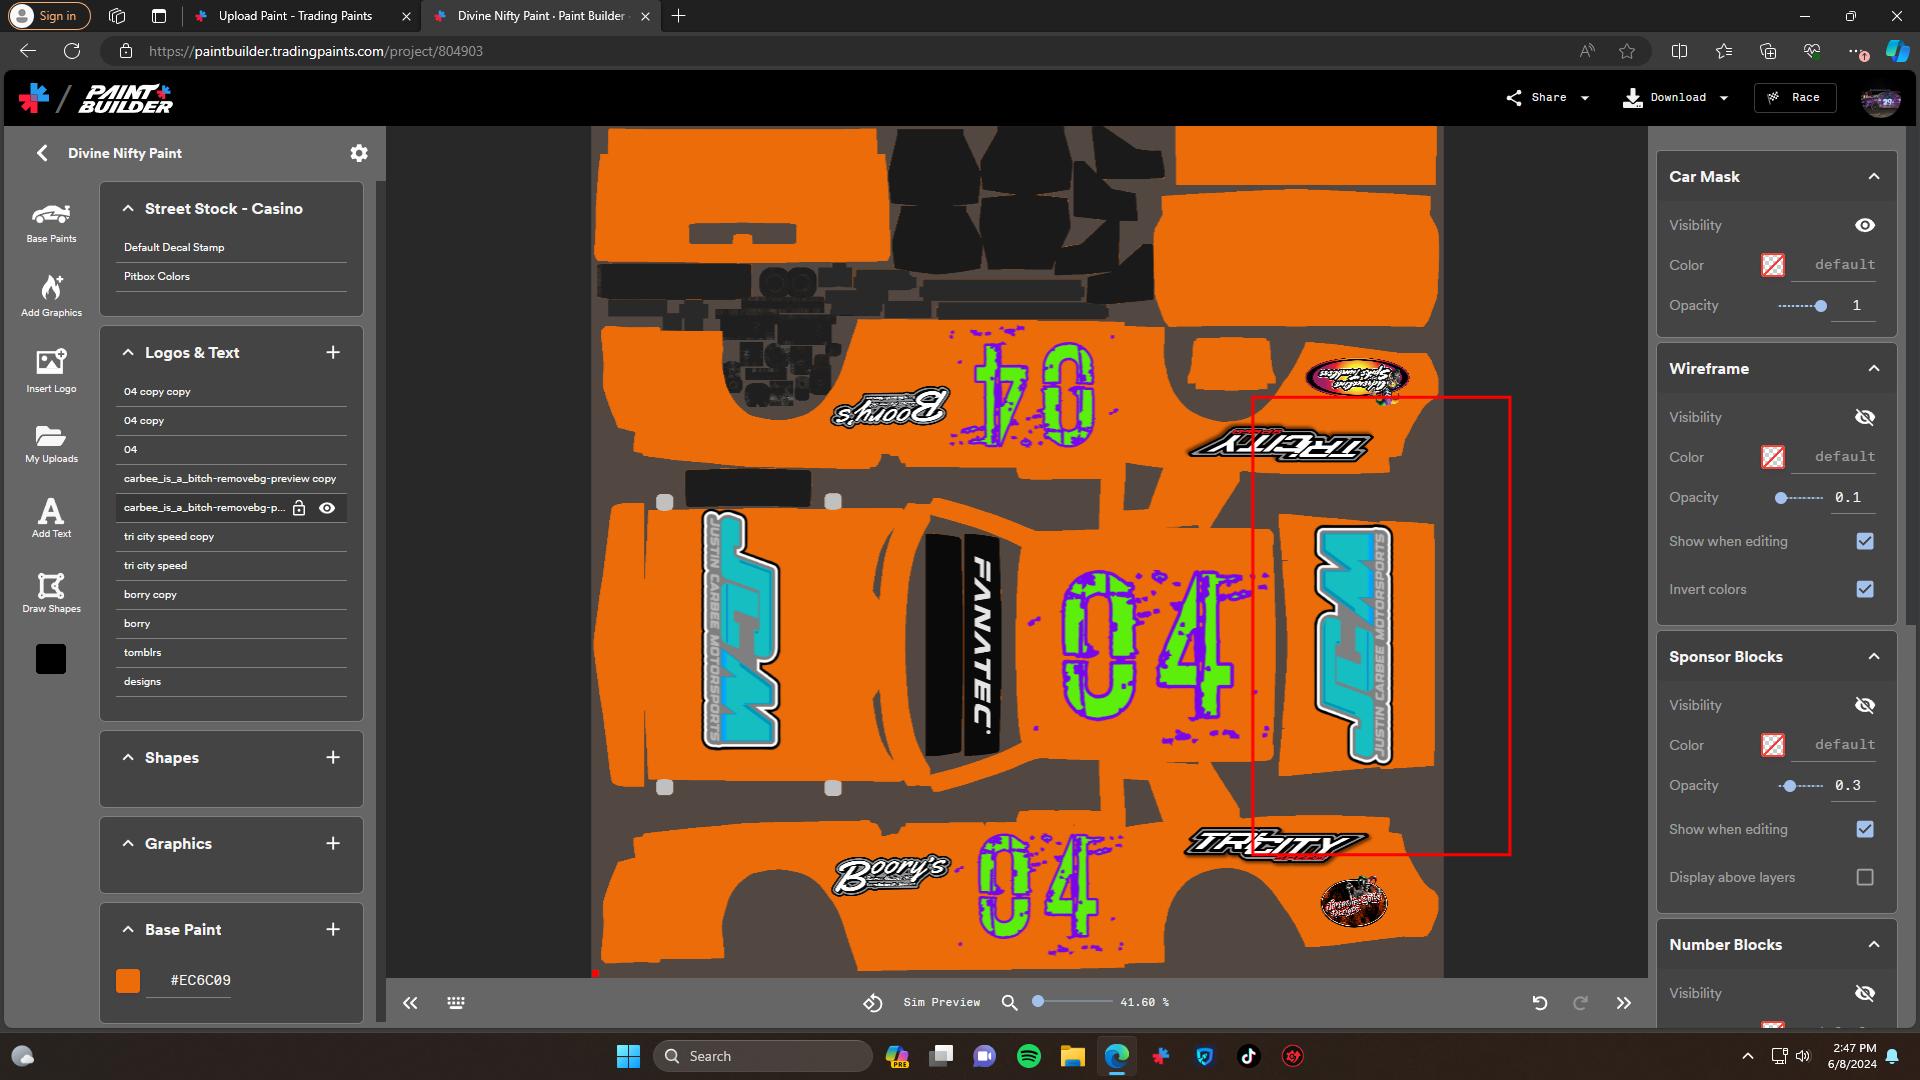The width and height of the screenshot is (1920, 1080).
Task: Click the undo arrow below the canvas
Action: pos(1540,1002)
